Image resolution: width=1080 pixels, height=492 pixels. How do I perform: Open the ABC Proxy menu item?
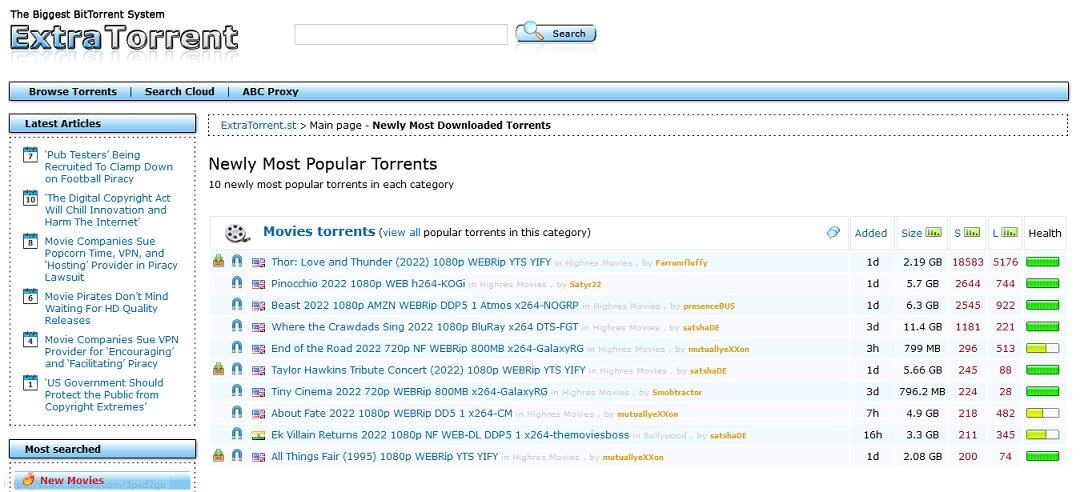270,92
